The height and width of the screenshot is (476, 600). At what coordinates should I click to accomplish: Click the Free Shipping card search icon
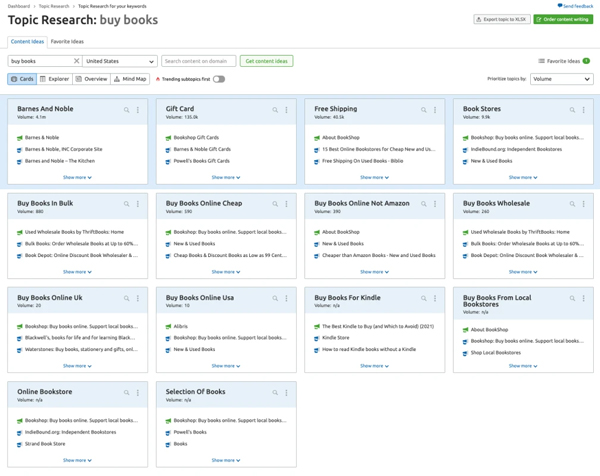pyautogui.click(x=424, y=110)
